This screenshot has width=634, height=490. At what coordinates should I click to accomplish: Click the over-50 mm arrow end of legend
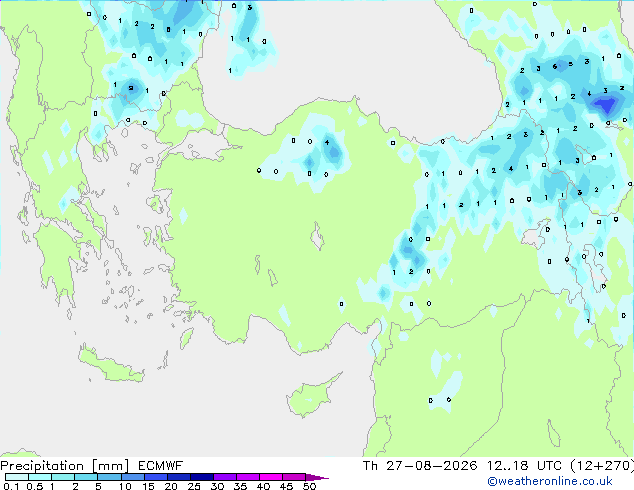tap(317, 477)
